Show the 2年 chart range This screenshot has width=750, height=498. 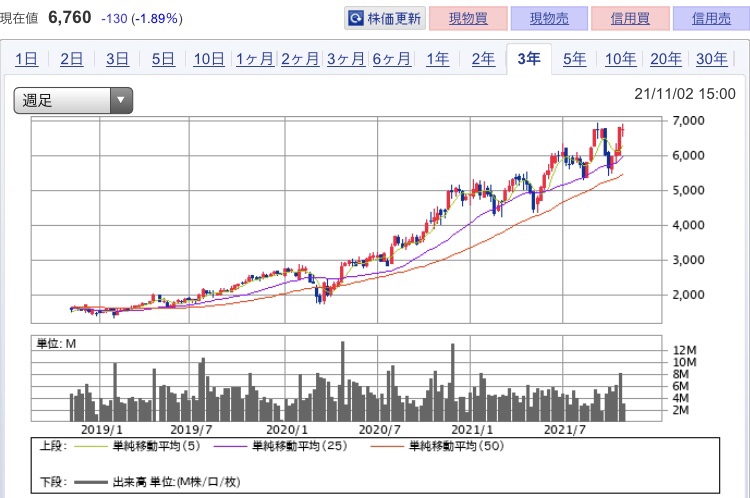(x=483, y=59)
